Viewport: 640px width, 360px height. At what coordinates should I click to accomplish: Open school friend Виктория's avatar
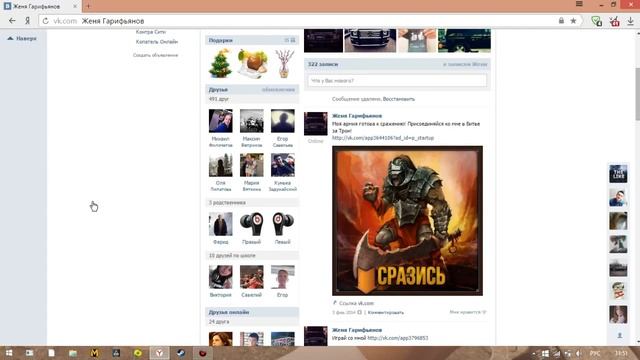pyautogui.click(x=220, y=277)
